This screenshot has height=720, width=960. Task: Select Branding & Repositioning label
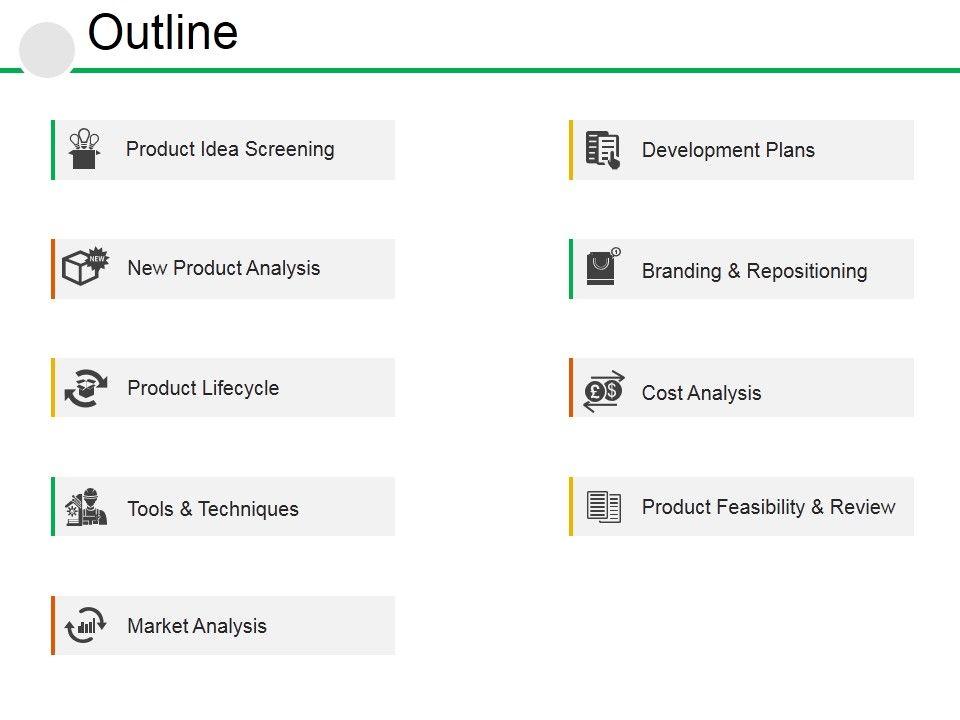(x=754, y=271)
